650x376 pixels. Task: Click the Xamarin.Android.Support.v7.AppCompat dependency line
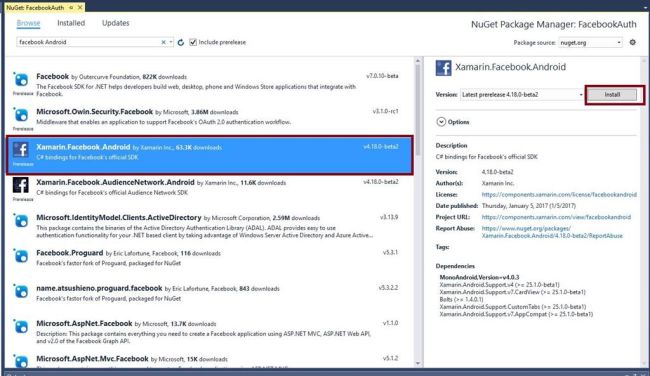point(516,314)
